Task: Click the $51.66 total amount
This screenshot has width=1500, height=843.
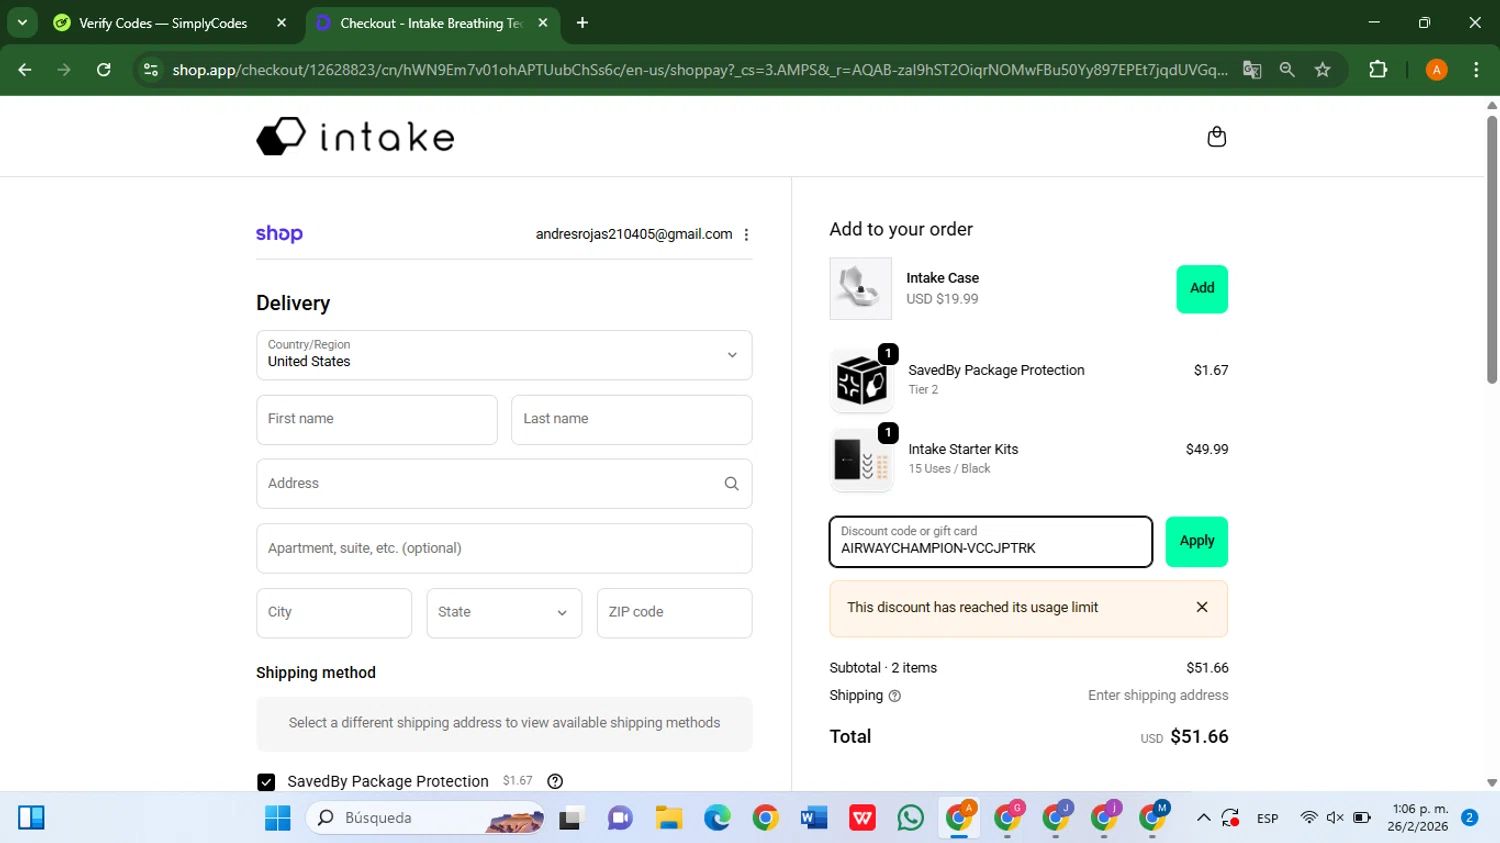Action: pos(1199,737)
